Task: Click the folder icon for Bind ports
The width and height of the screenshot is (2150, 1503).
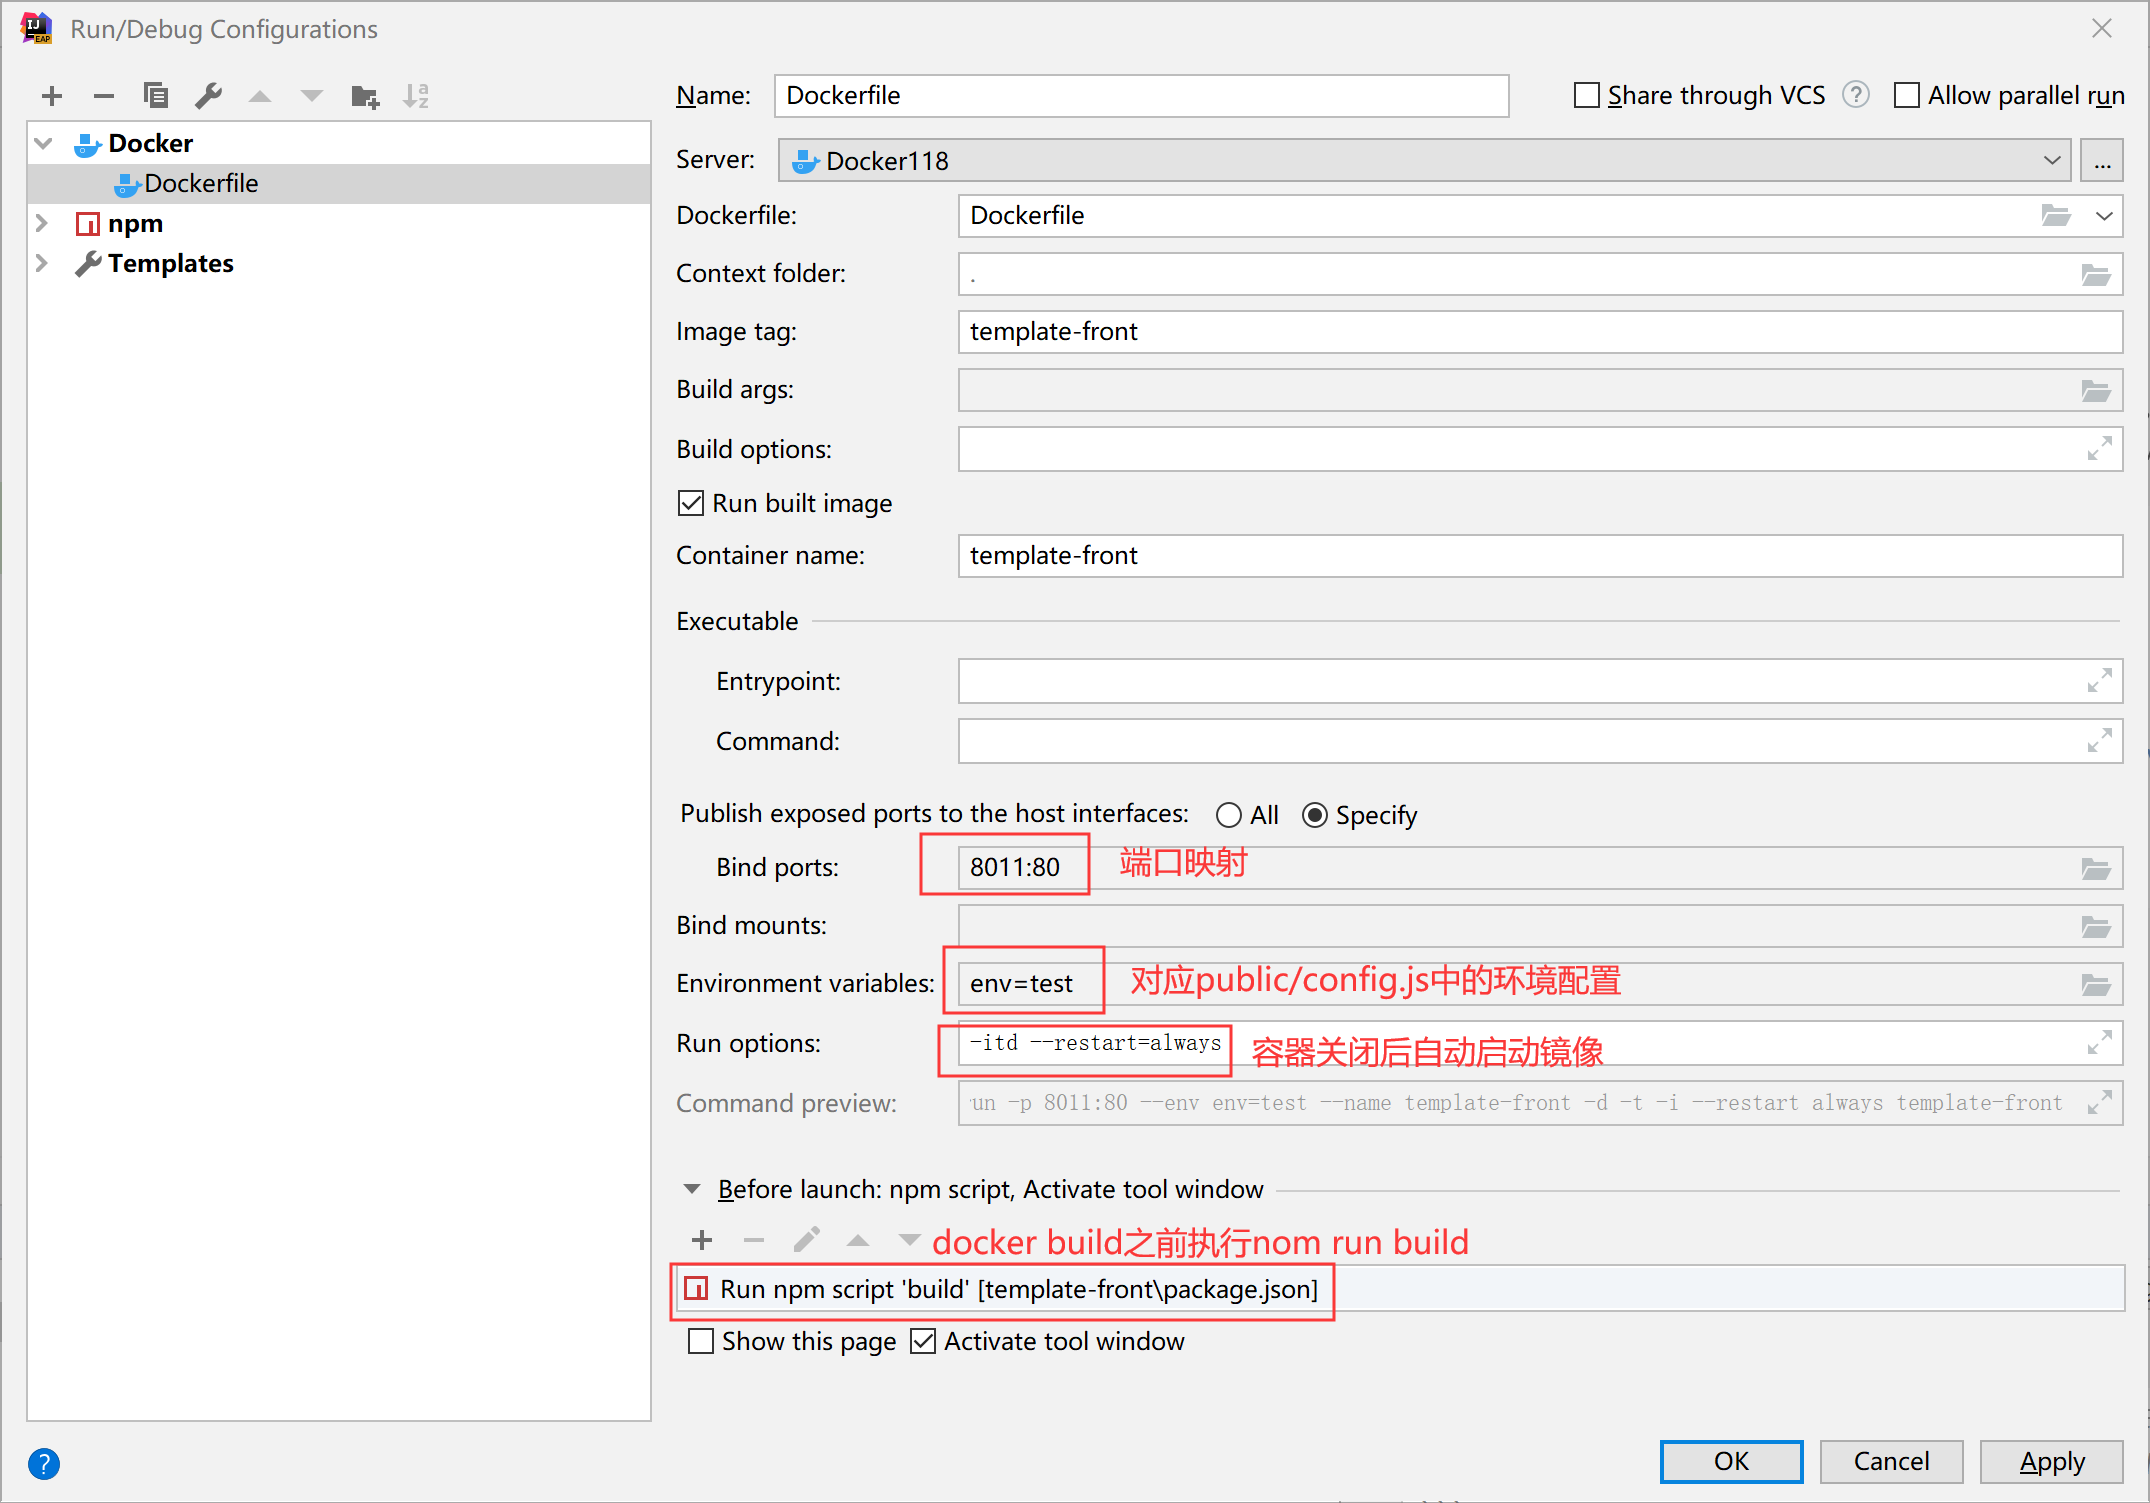Action: pyautogui.click(x=2096, y=867)
